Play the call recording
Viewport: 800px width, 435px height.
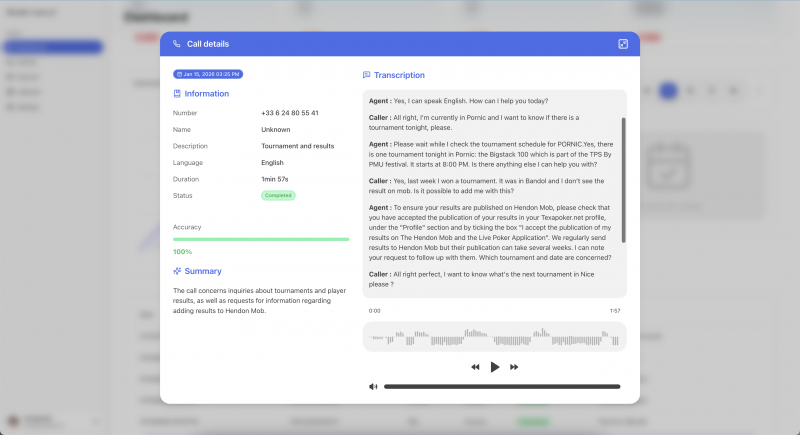(x=494, y=367)
